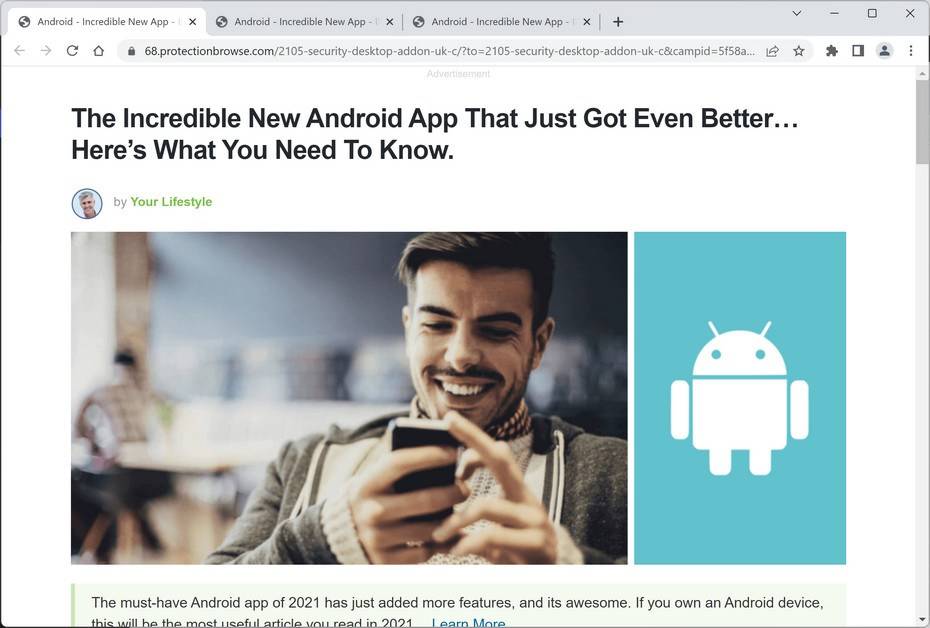Open Chrome three-dot menu

tap(911, 51)
